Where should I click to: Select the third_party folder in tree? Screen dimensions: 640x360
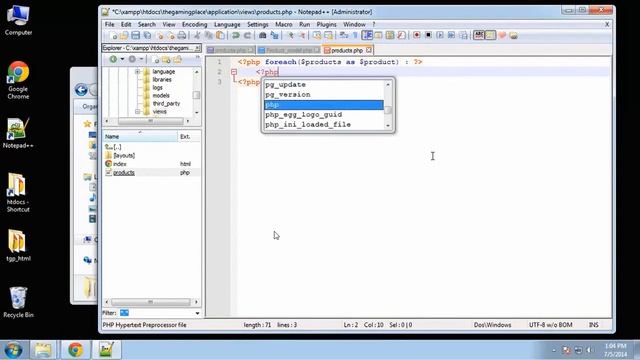click(166, 104)
